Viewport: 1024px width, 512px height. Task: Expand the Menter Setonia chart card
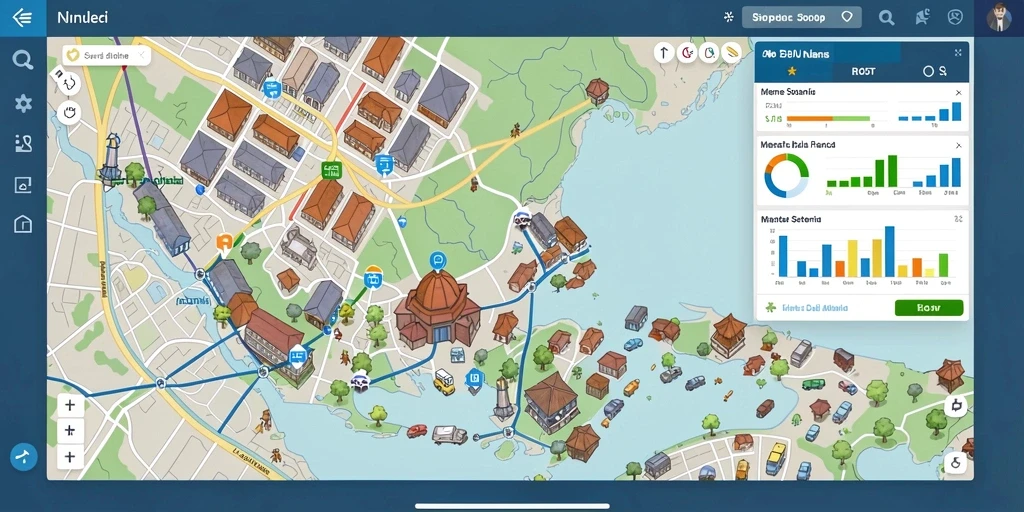point(958,219)
